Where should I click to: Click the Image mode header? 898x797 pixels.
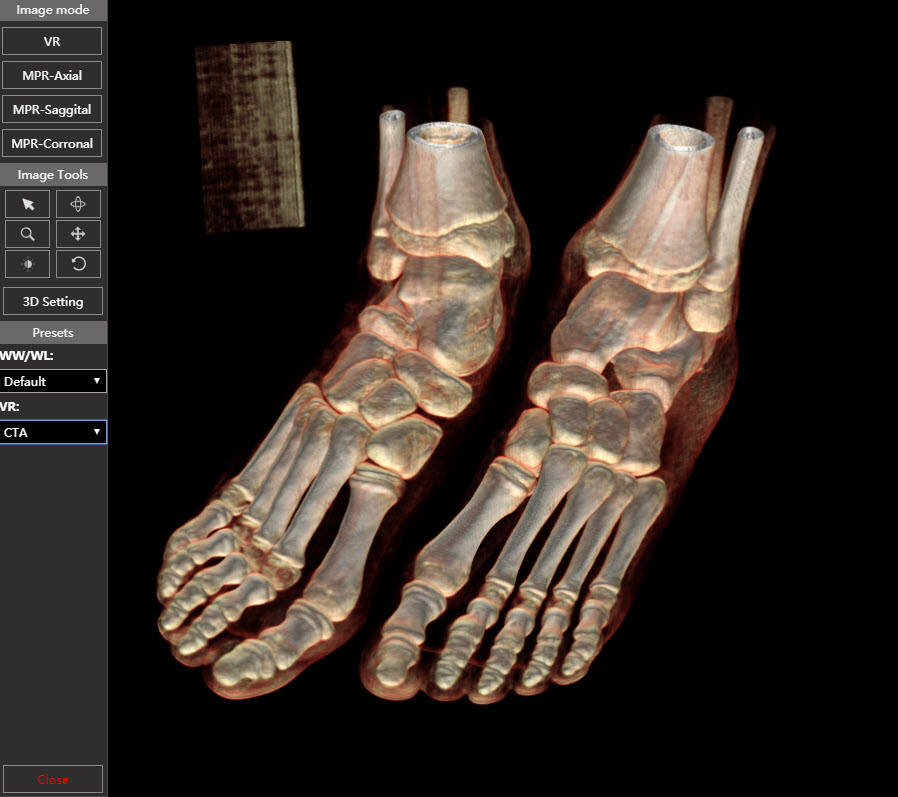53,10
